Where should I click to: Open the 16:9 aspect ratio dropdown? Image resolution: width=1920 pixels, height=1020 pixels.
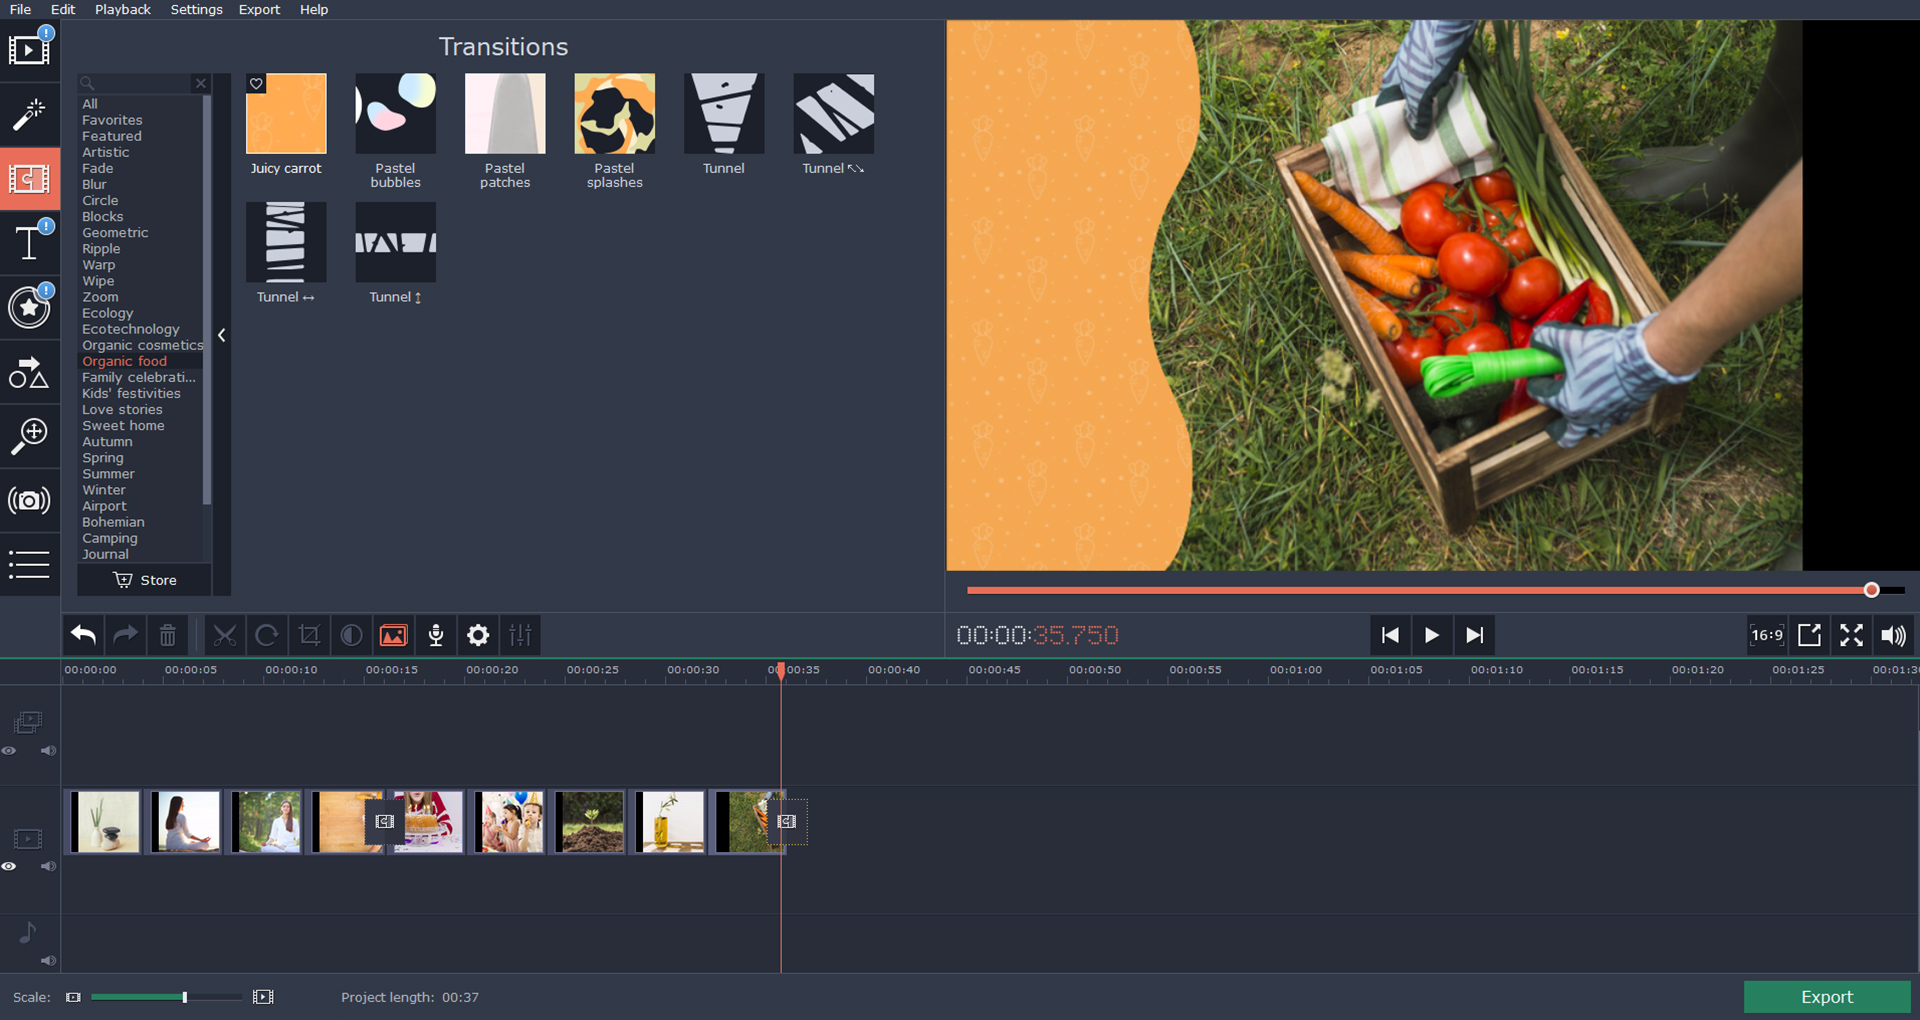1766,635
